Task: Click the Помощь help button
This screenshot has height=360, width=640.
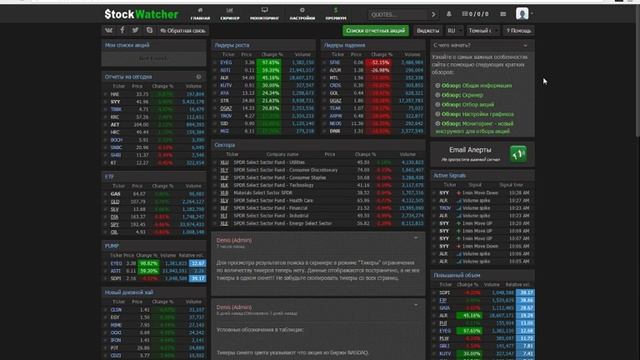Action: coord(518,31)
